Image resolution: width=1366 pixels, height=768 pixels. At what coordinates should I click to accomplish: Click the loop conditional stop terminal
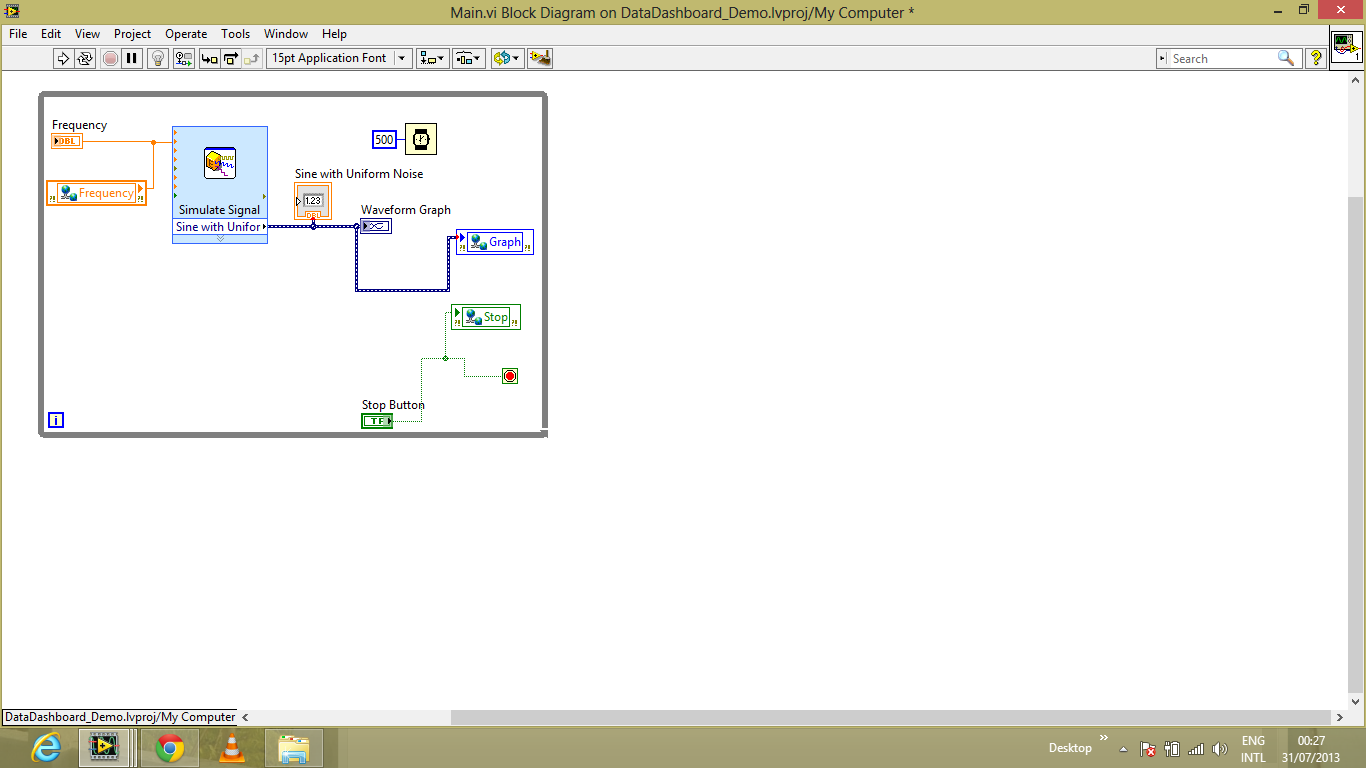click(x=510, y=376)
